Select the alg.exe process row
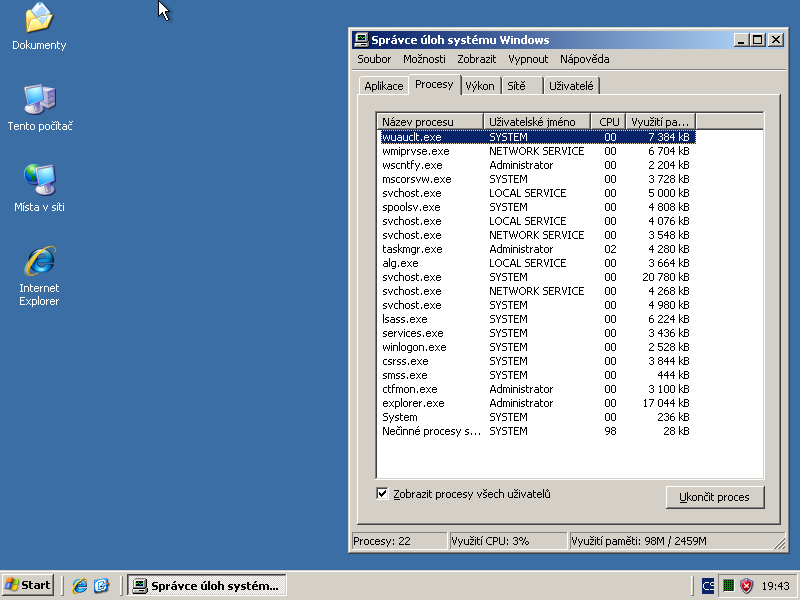The image size is (800, 600). pyautogui.click(x=538, y=263)
